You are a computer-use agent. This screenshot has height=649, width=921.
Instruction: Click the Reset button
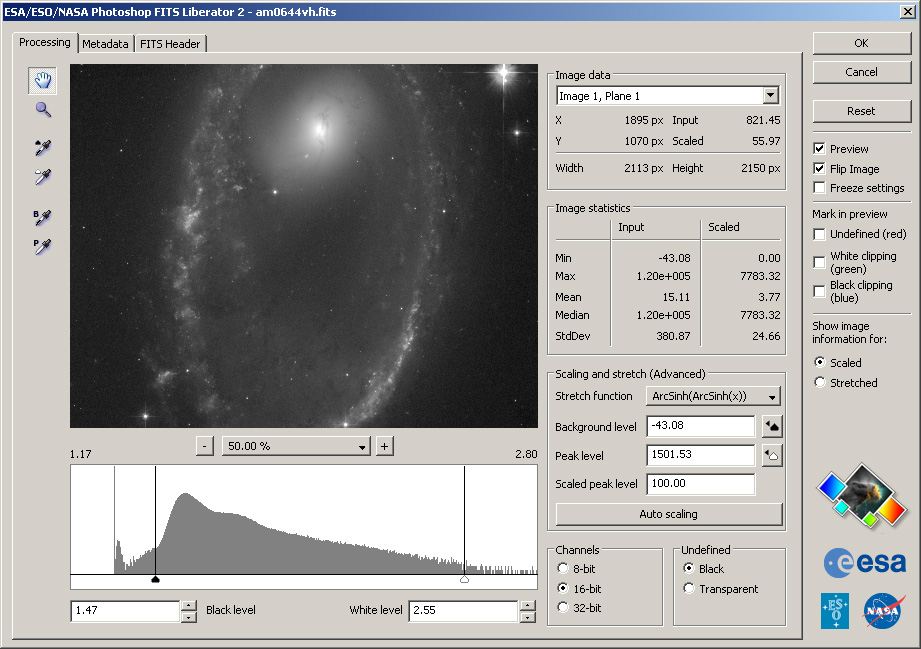coord(862,111)
